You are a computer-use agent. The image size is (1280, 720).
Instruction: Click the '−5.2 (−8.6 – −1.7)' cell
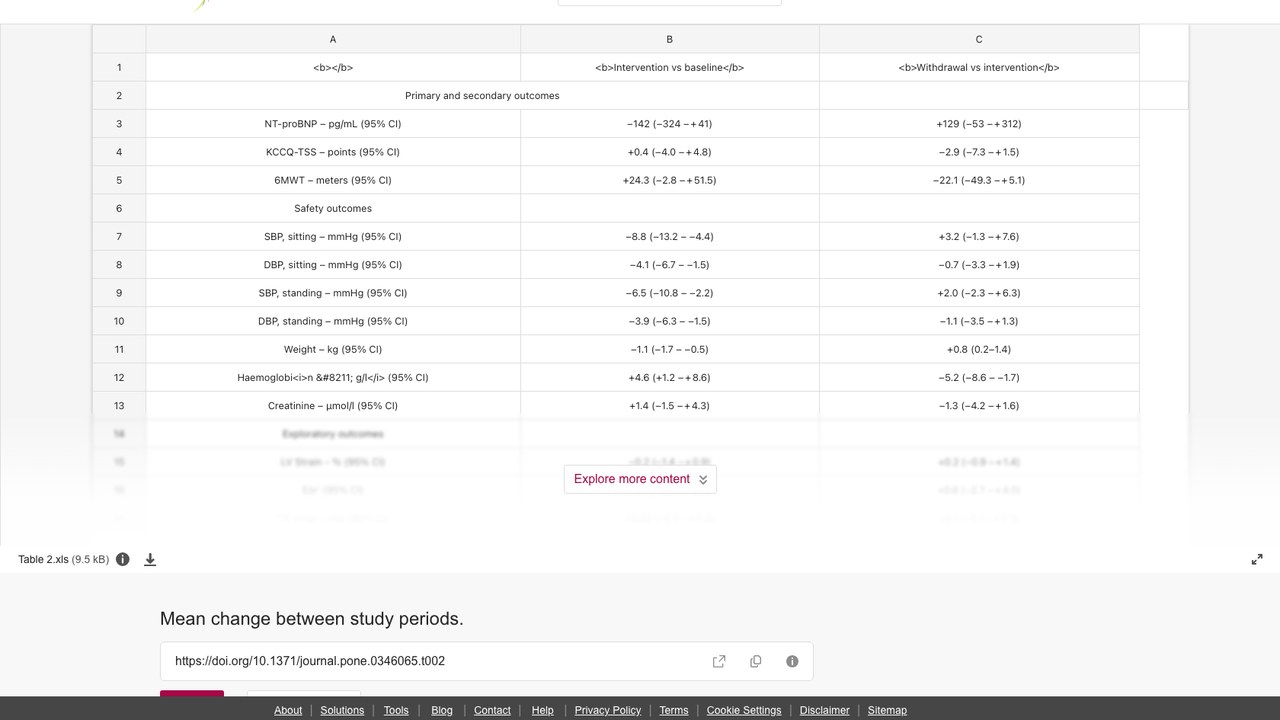click(x=979, y=377)
